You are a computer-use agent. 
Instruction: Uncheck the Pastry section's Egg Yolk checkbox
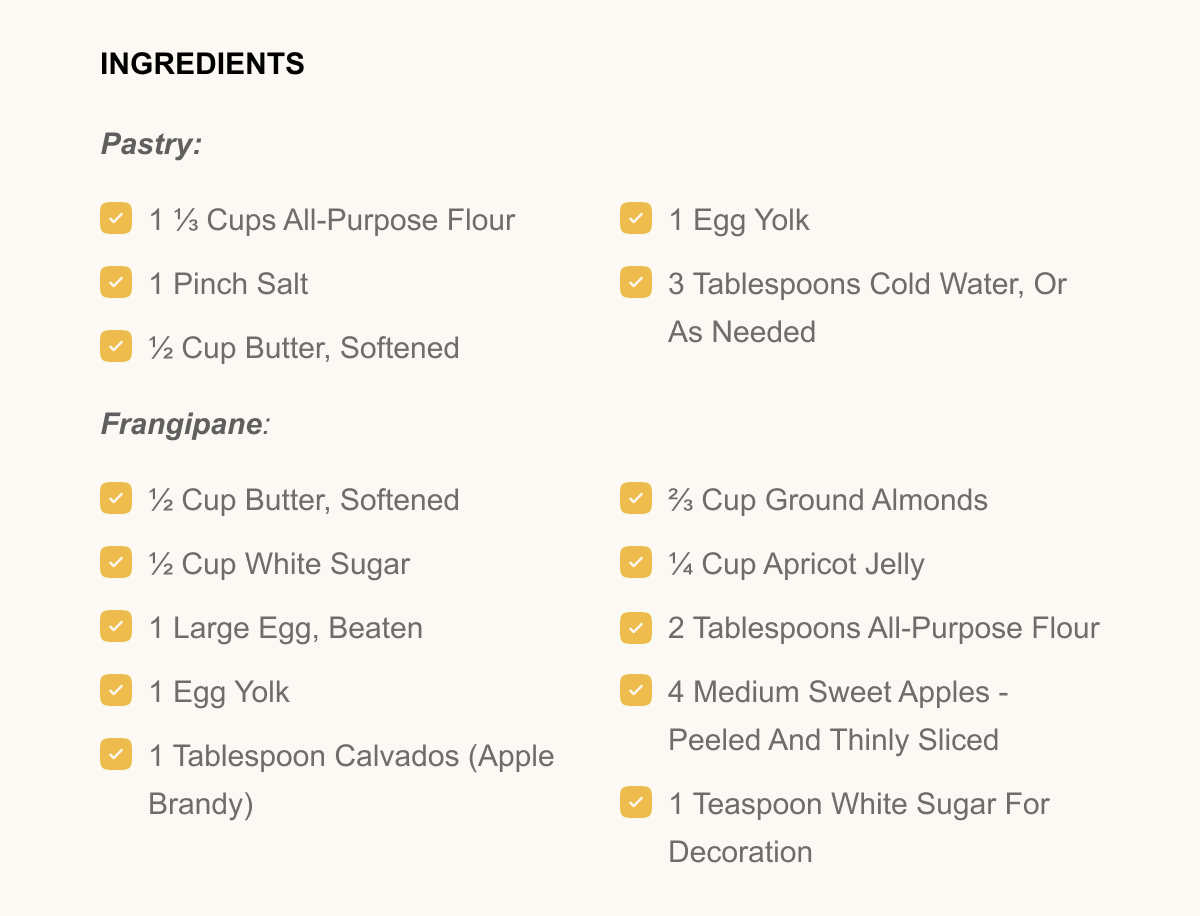click(x=636, y=219)
